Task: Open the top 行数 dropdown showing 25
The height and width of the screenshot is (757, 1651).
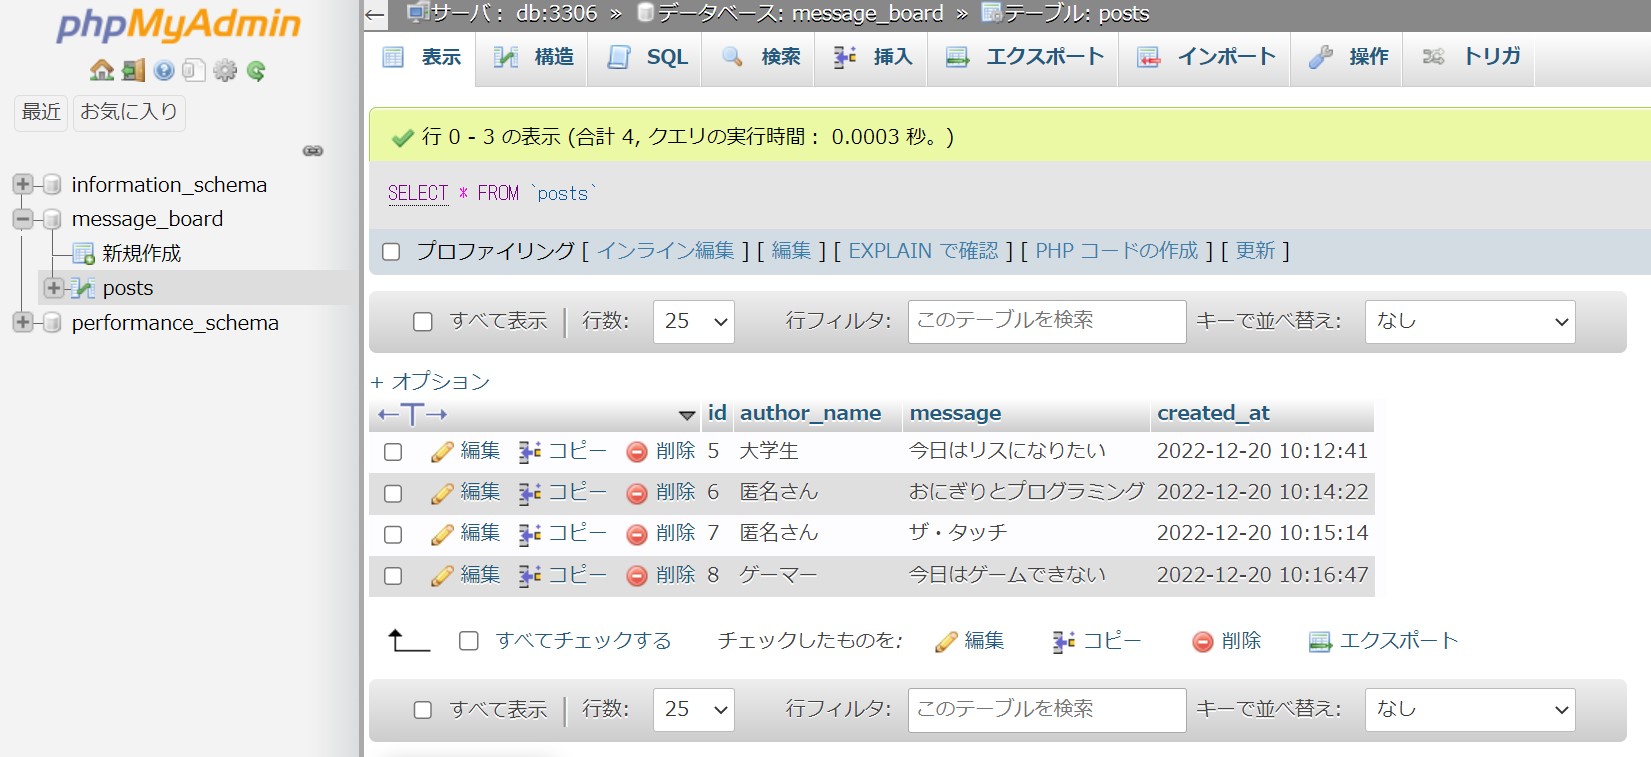Action: pyautogui.click(x=693, y=322)
